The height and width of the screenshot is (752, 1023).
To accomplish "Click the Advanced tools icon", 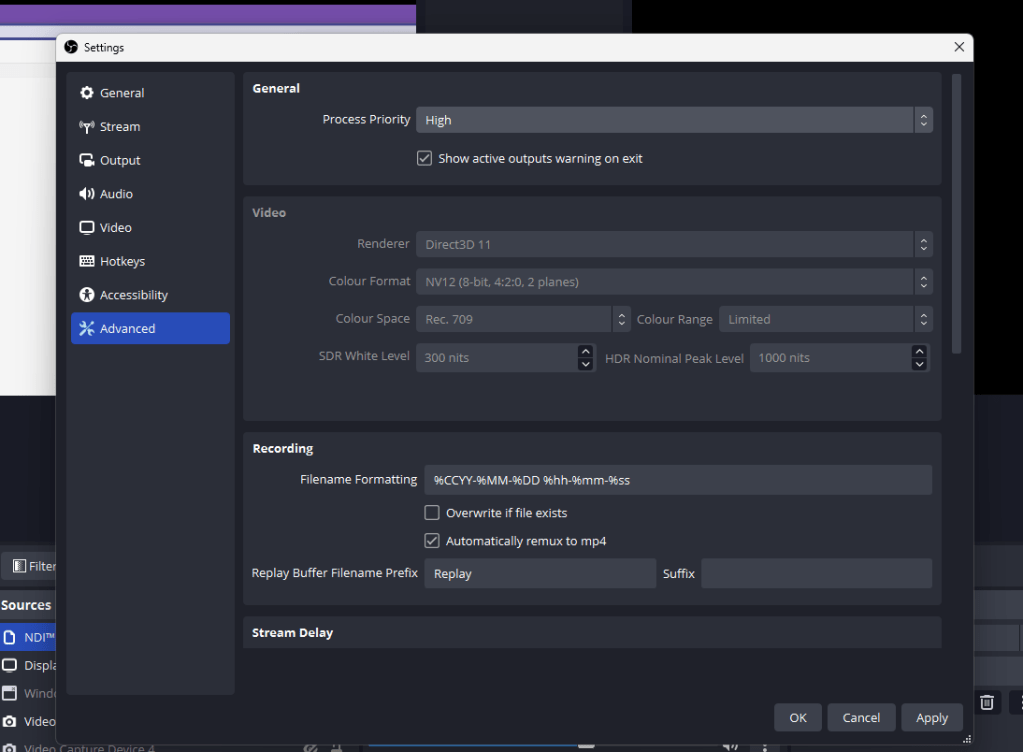I will click(x=87, y=328).
